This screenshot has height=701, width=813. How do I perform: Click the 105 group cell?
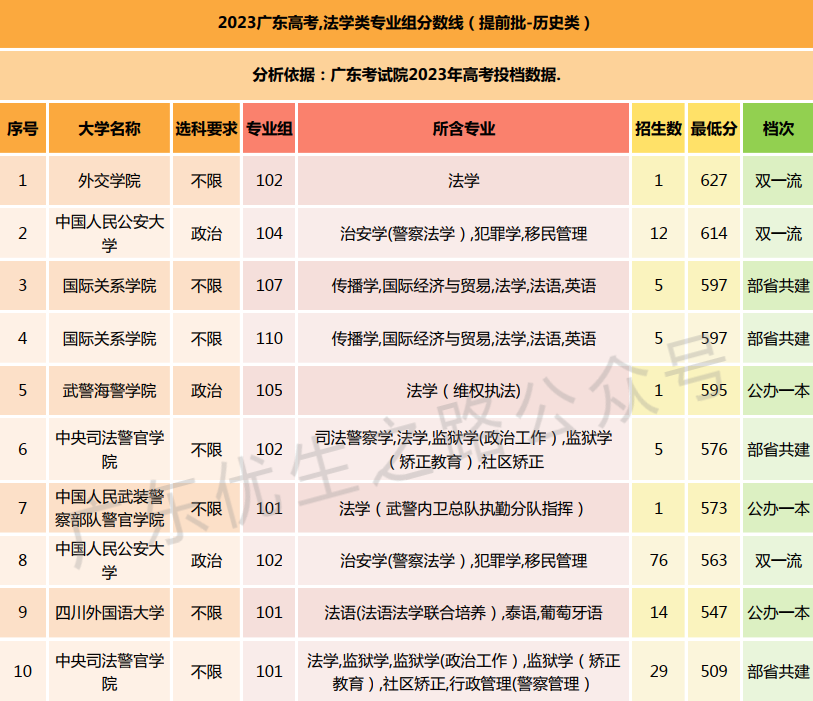[x=269, y=390]
